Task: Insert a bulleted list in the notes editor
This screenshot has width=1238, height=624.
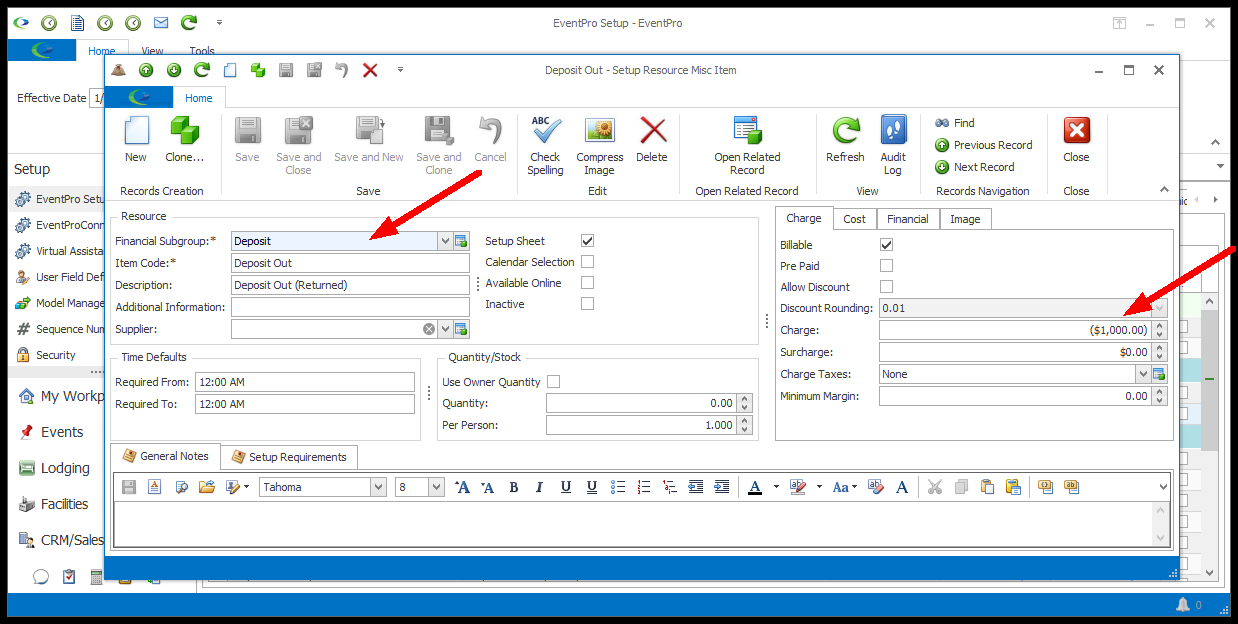Action: point(618,487)
